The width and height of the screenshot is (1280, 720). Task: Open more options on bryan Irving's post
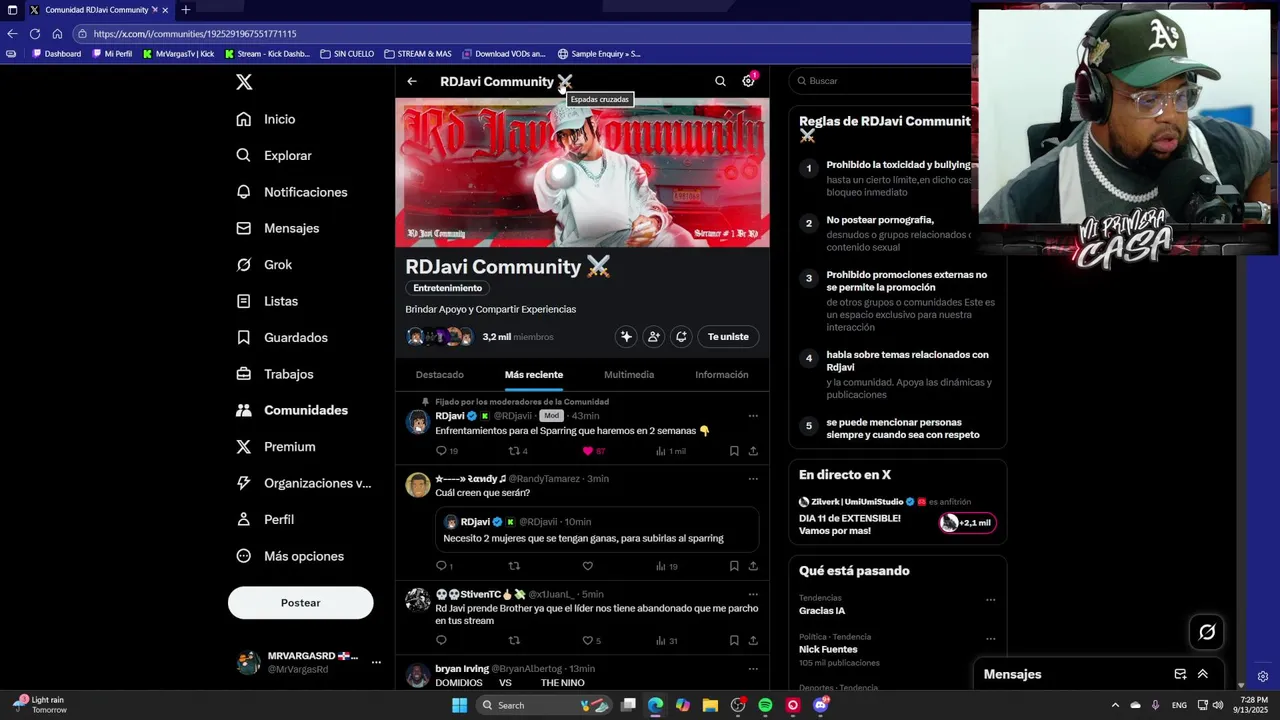pyautogui.click(x=753, y=669)
